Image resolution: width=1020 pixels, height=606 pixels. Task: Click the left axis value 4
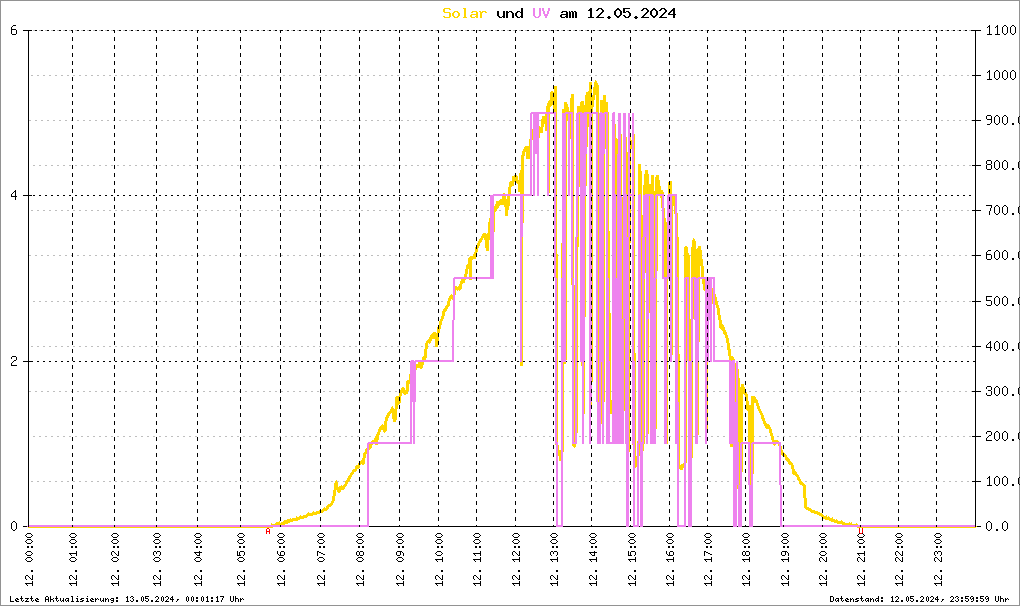14,196
